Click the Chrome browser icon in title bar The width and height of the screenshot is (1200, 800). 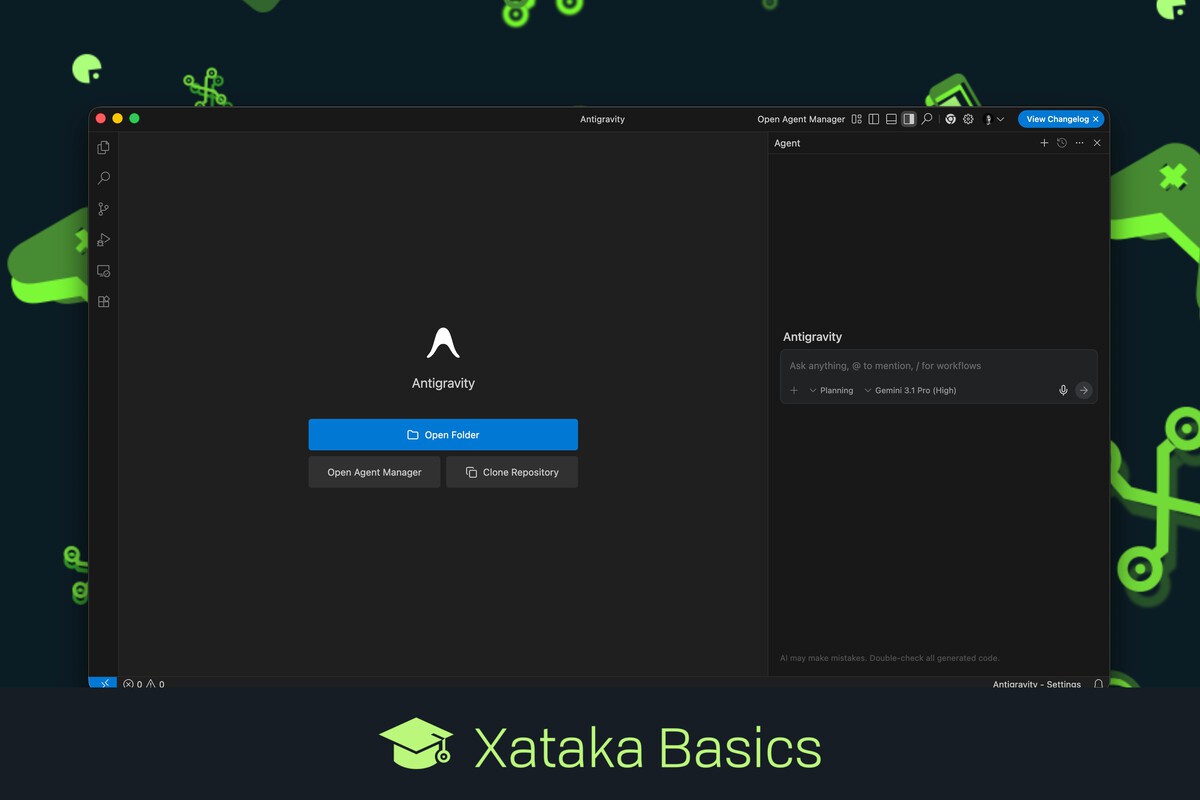(950, 119)
